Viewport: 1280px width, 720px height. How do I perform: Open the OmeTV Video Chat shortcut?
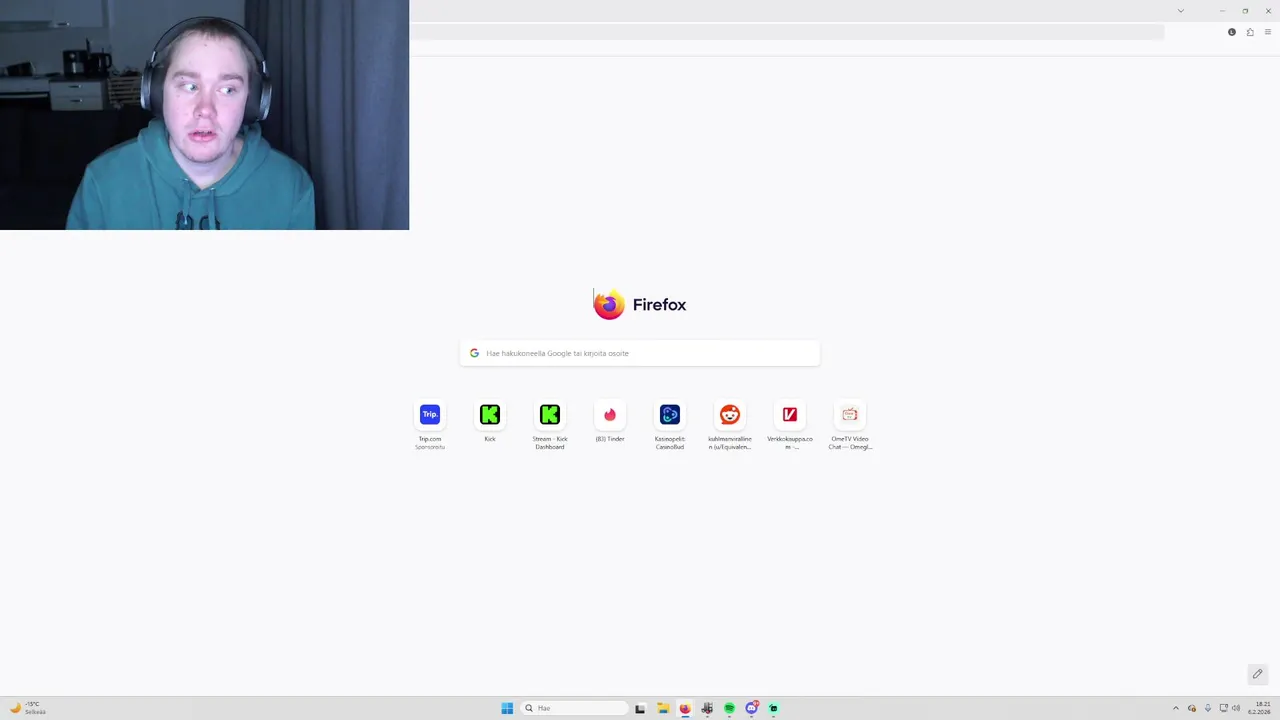pyautogui.click(x=850, y=415)
